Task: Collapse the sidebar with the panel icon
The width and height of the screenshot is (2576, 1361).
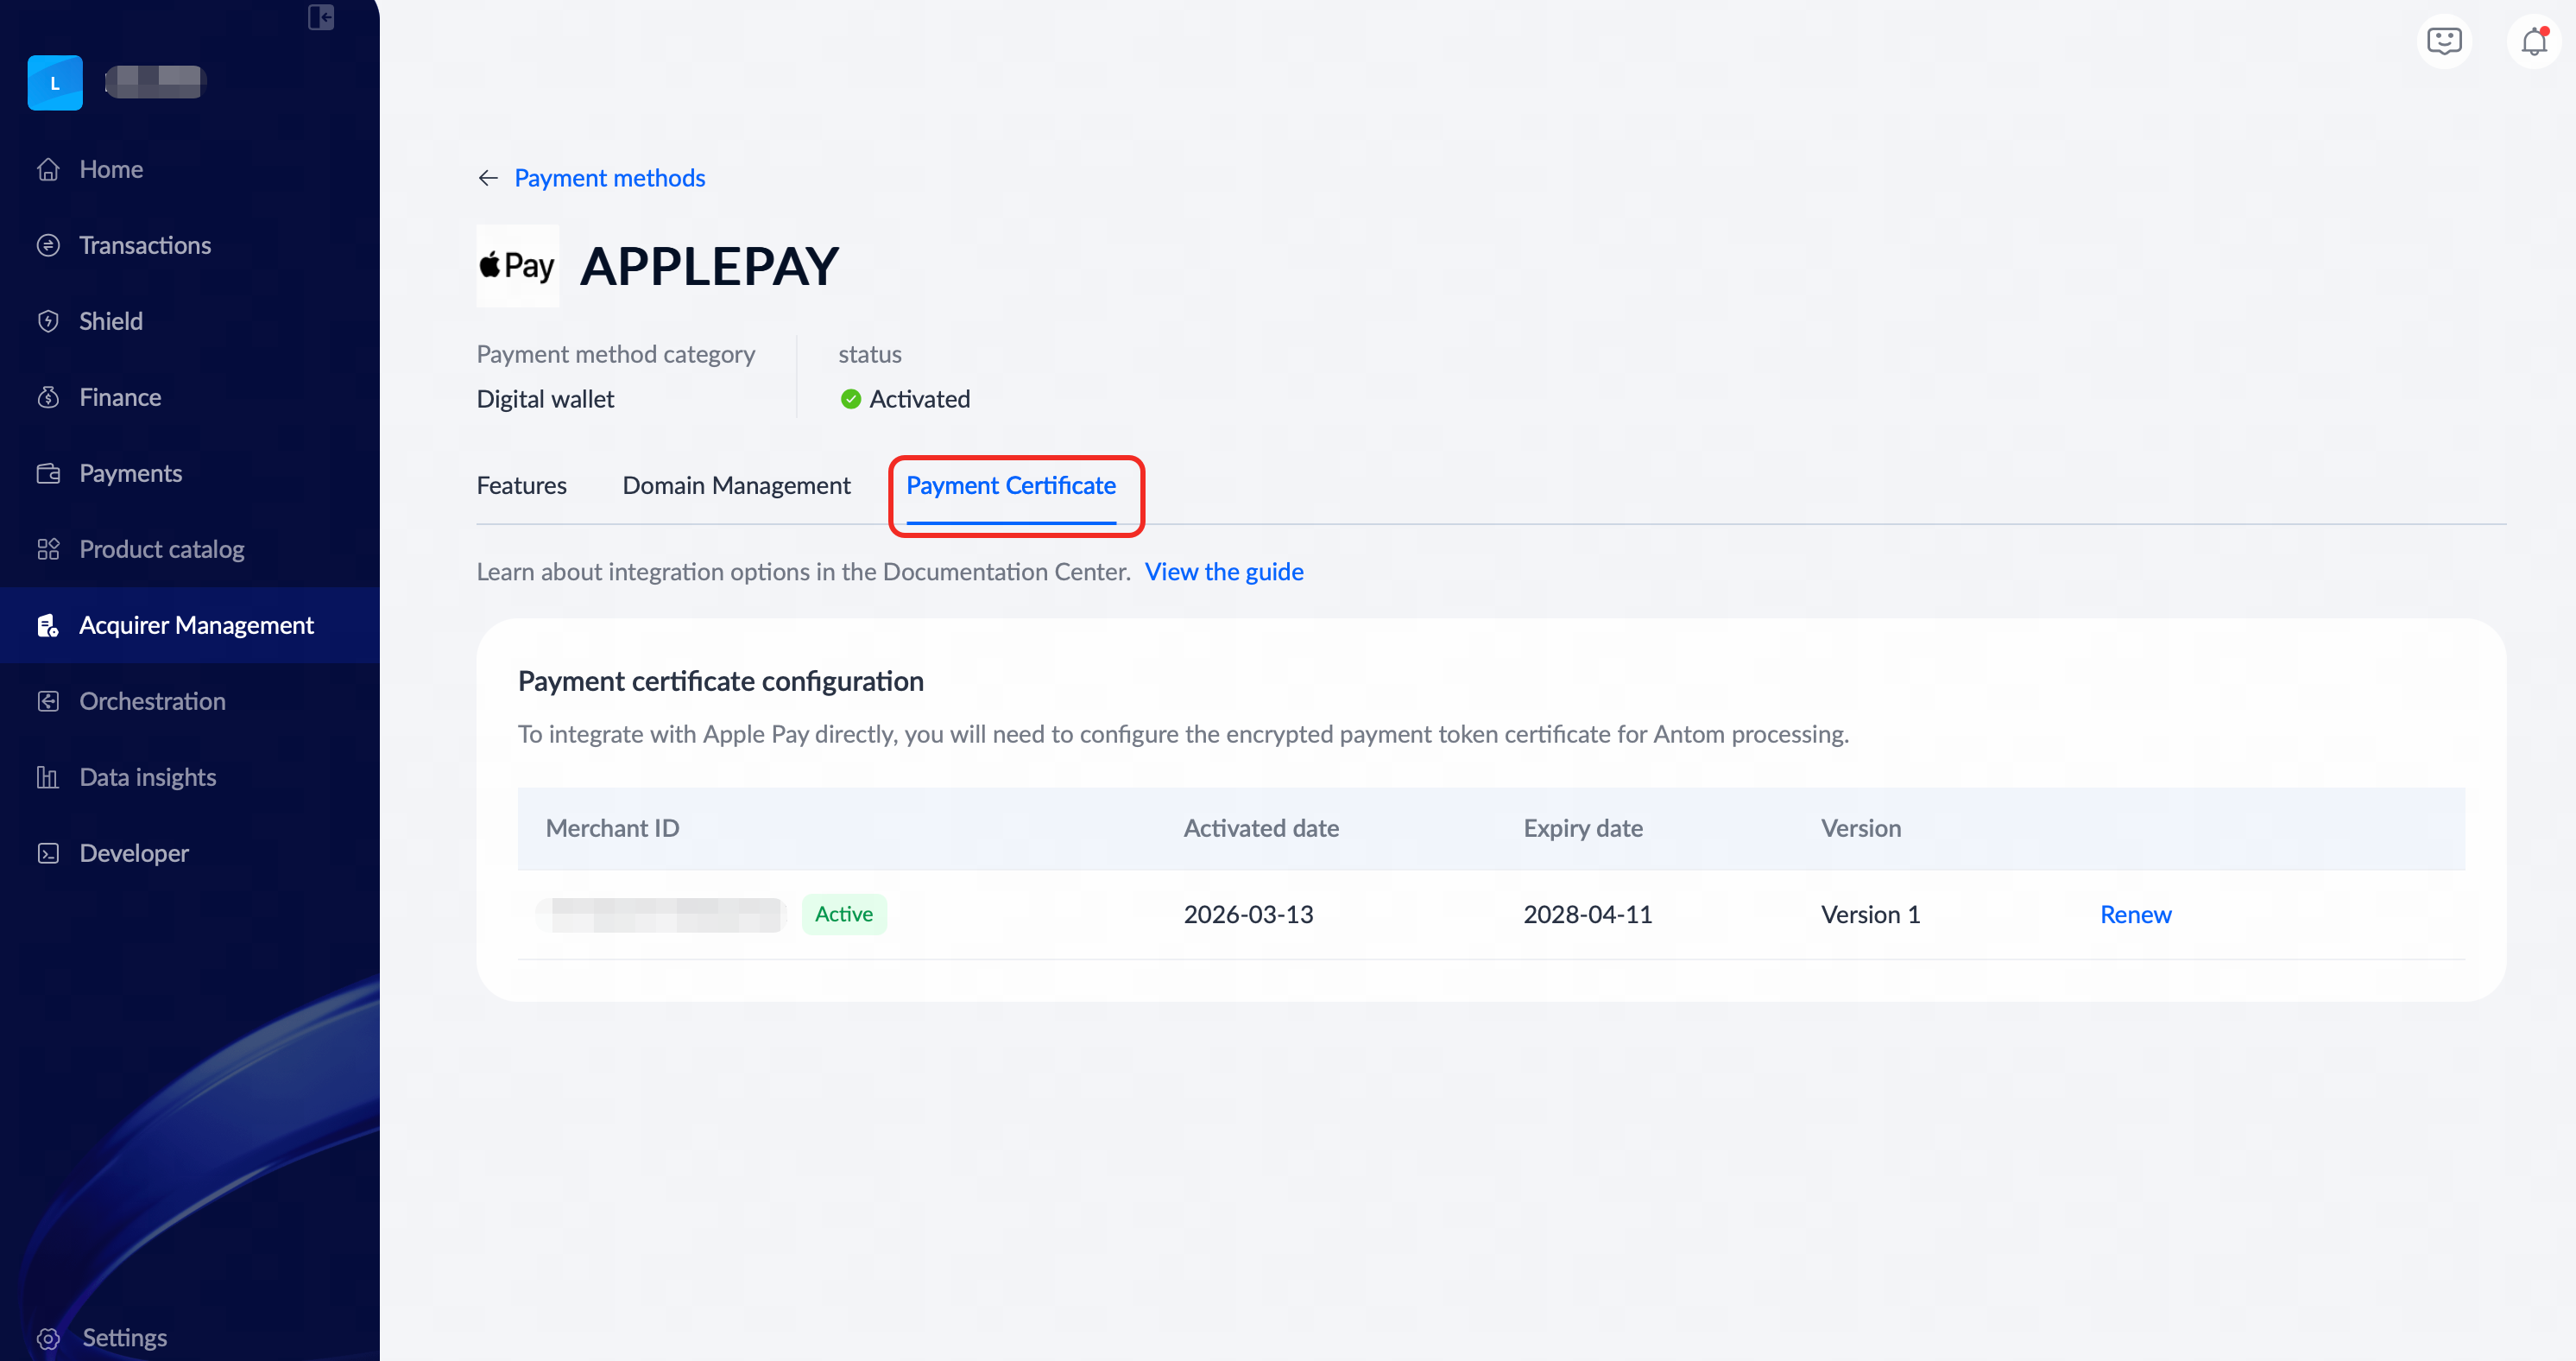Action: (321, 17)
